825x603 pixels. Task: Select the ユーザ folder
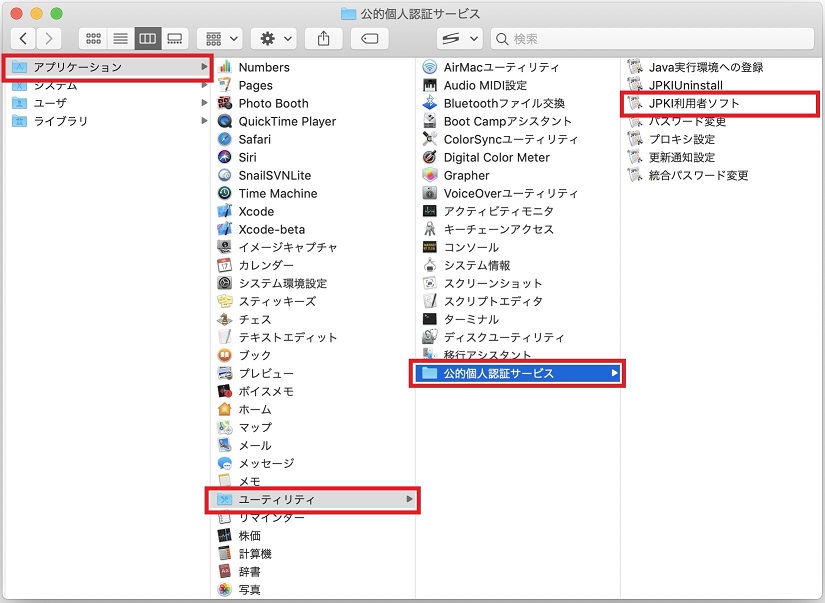tap(107, 103)
